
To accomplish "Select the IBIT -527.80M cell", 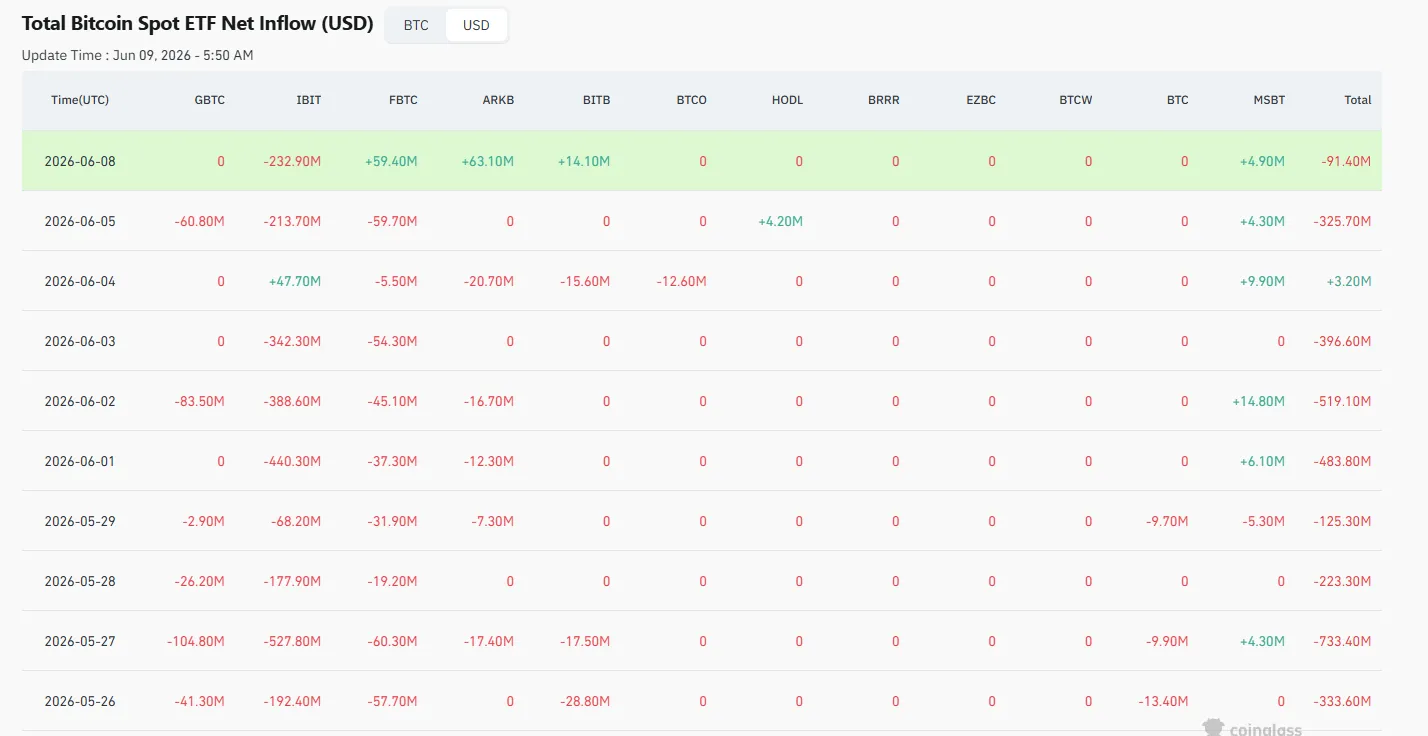I will coord(292,641).
